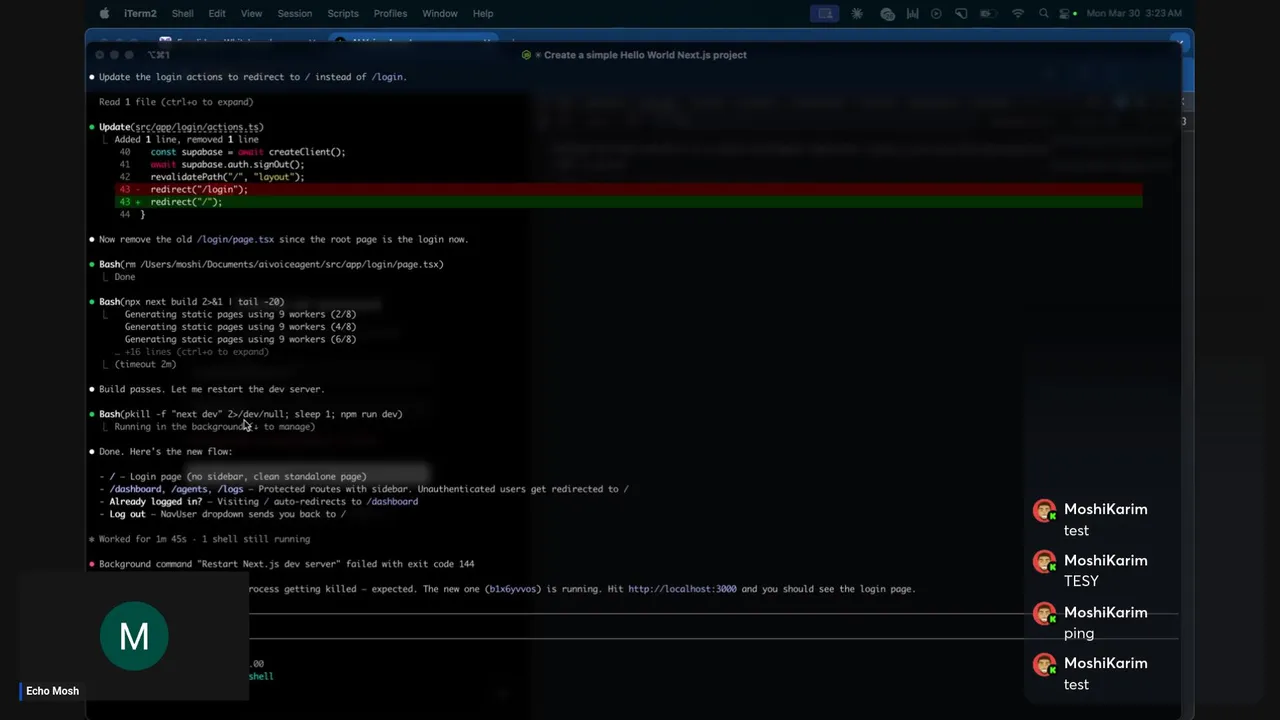Click the '/dashboard, /agents, /logs' route line
Screen dimensions: 1280x720
[364, 489]
